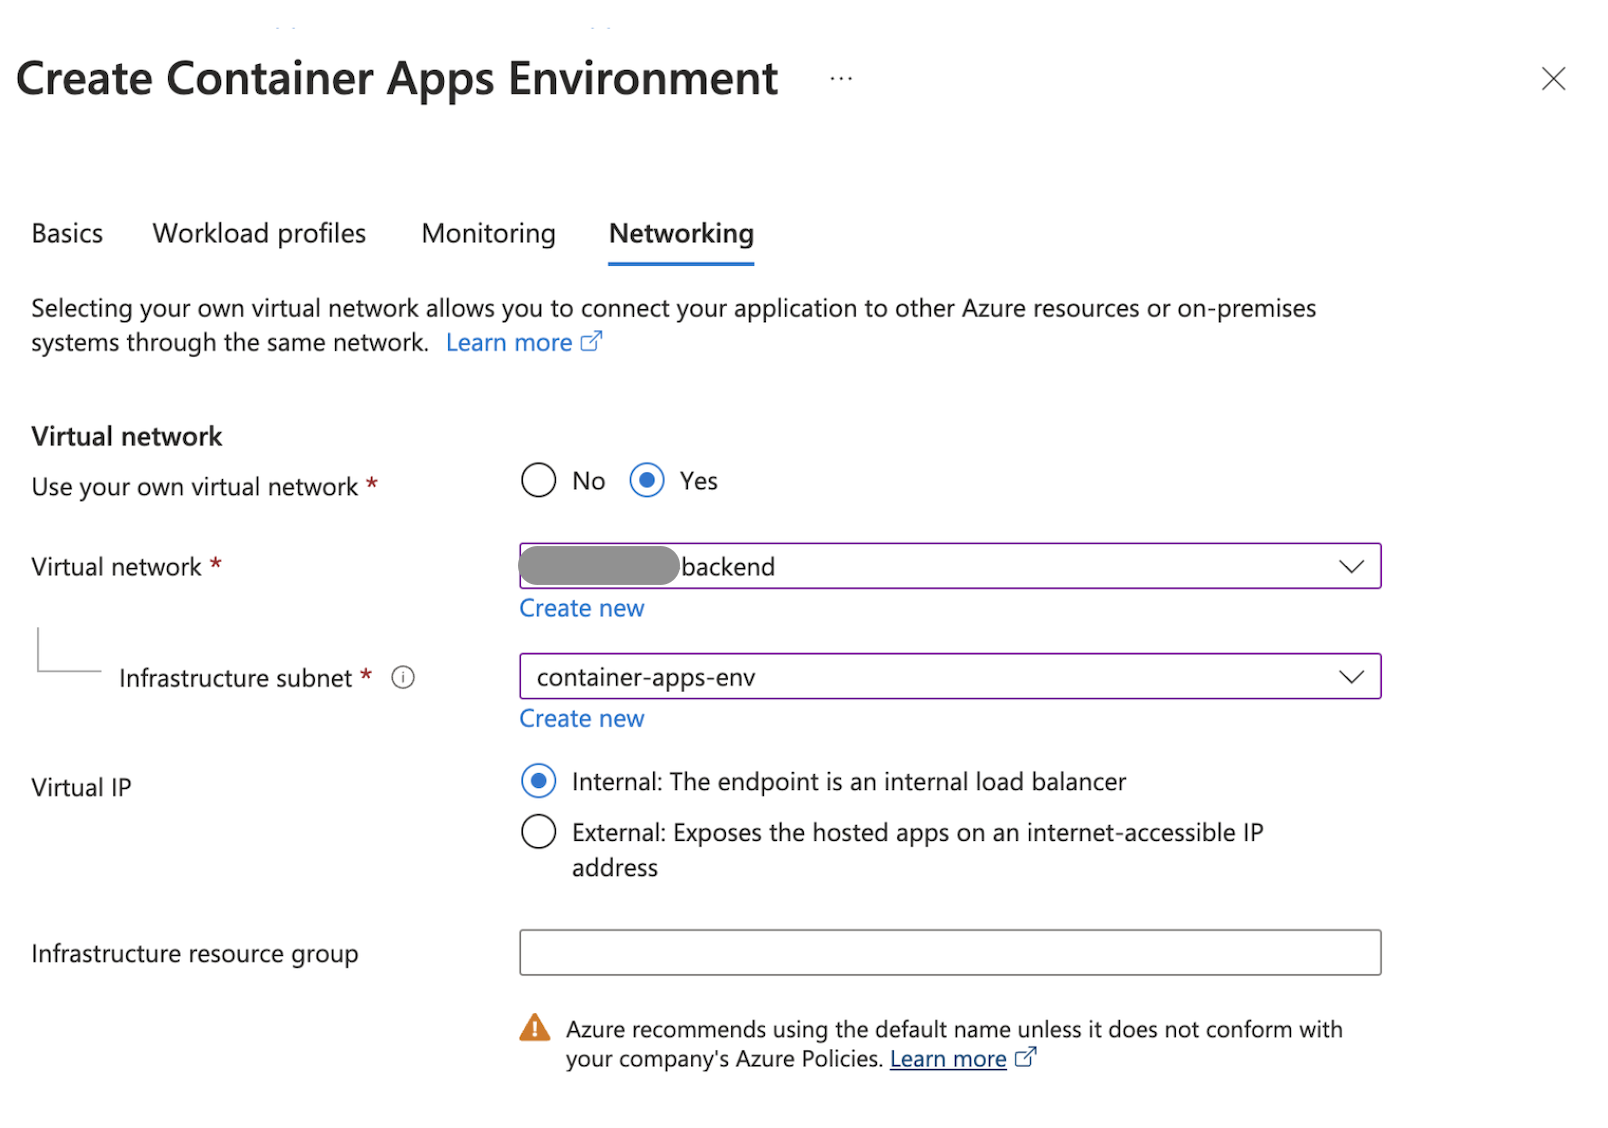Click the orange warning triangle icon
Viewport: 1608px width, 1128px height.
[x=535, y=1028]
